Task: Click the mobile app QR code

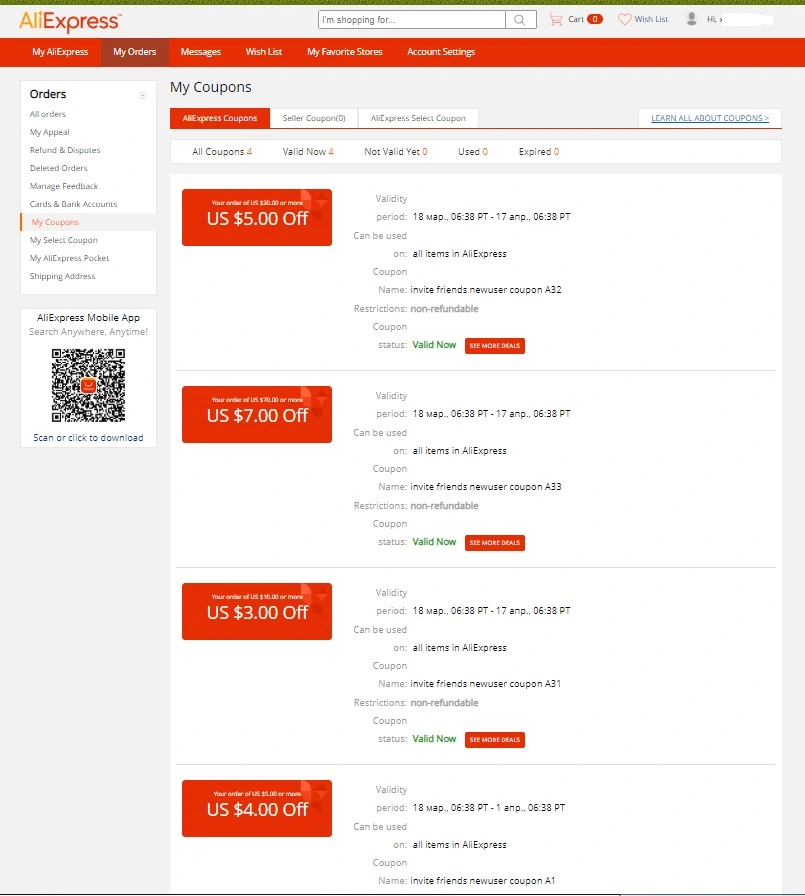Action: (x=89, y=385)
